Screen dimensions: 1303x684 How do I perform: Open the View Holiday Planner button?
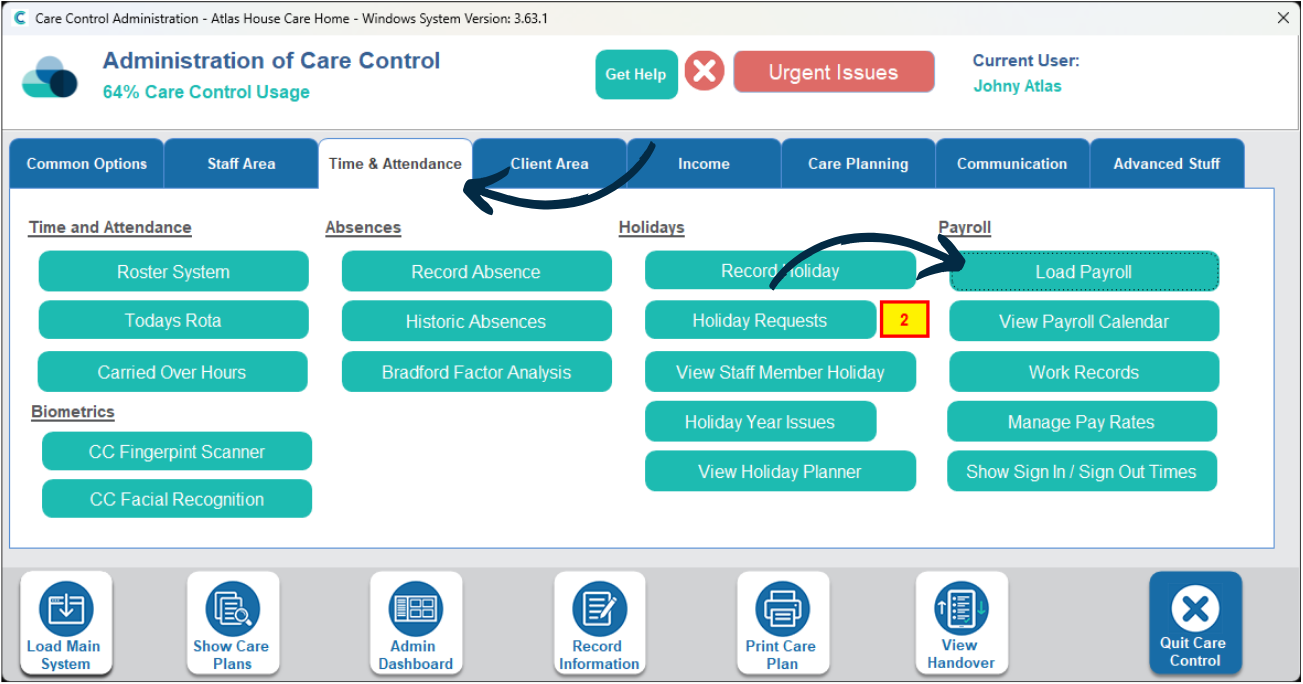780,472
